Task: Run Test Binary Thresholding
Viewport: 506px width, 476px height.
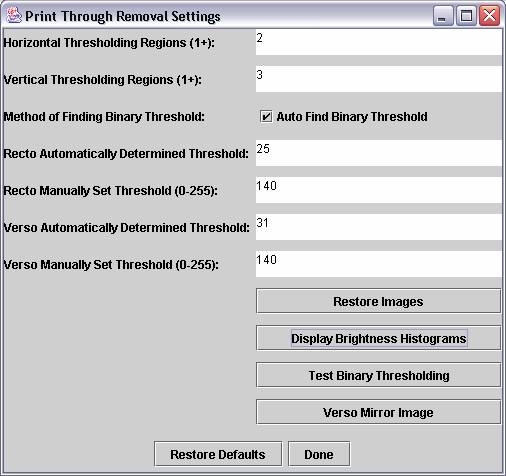Action: [x=378, y=375]
